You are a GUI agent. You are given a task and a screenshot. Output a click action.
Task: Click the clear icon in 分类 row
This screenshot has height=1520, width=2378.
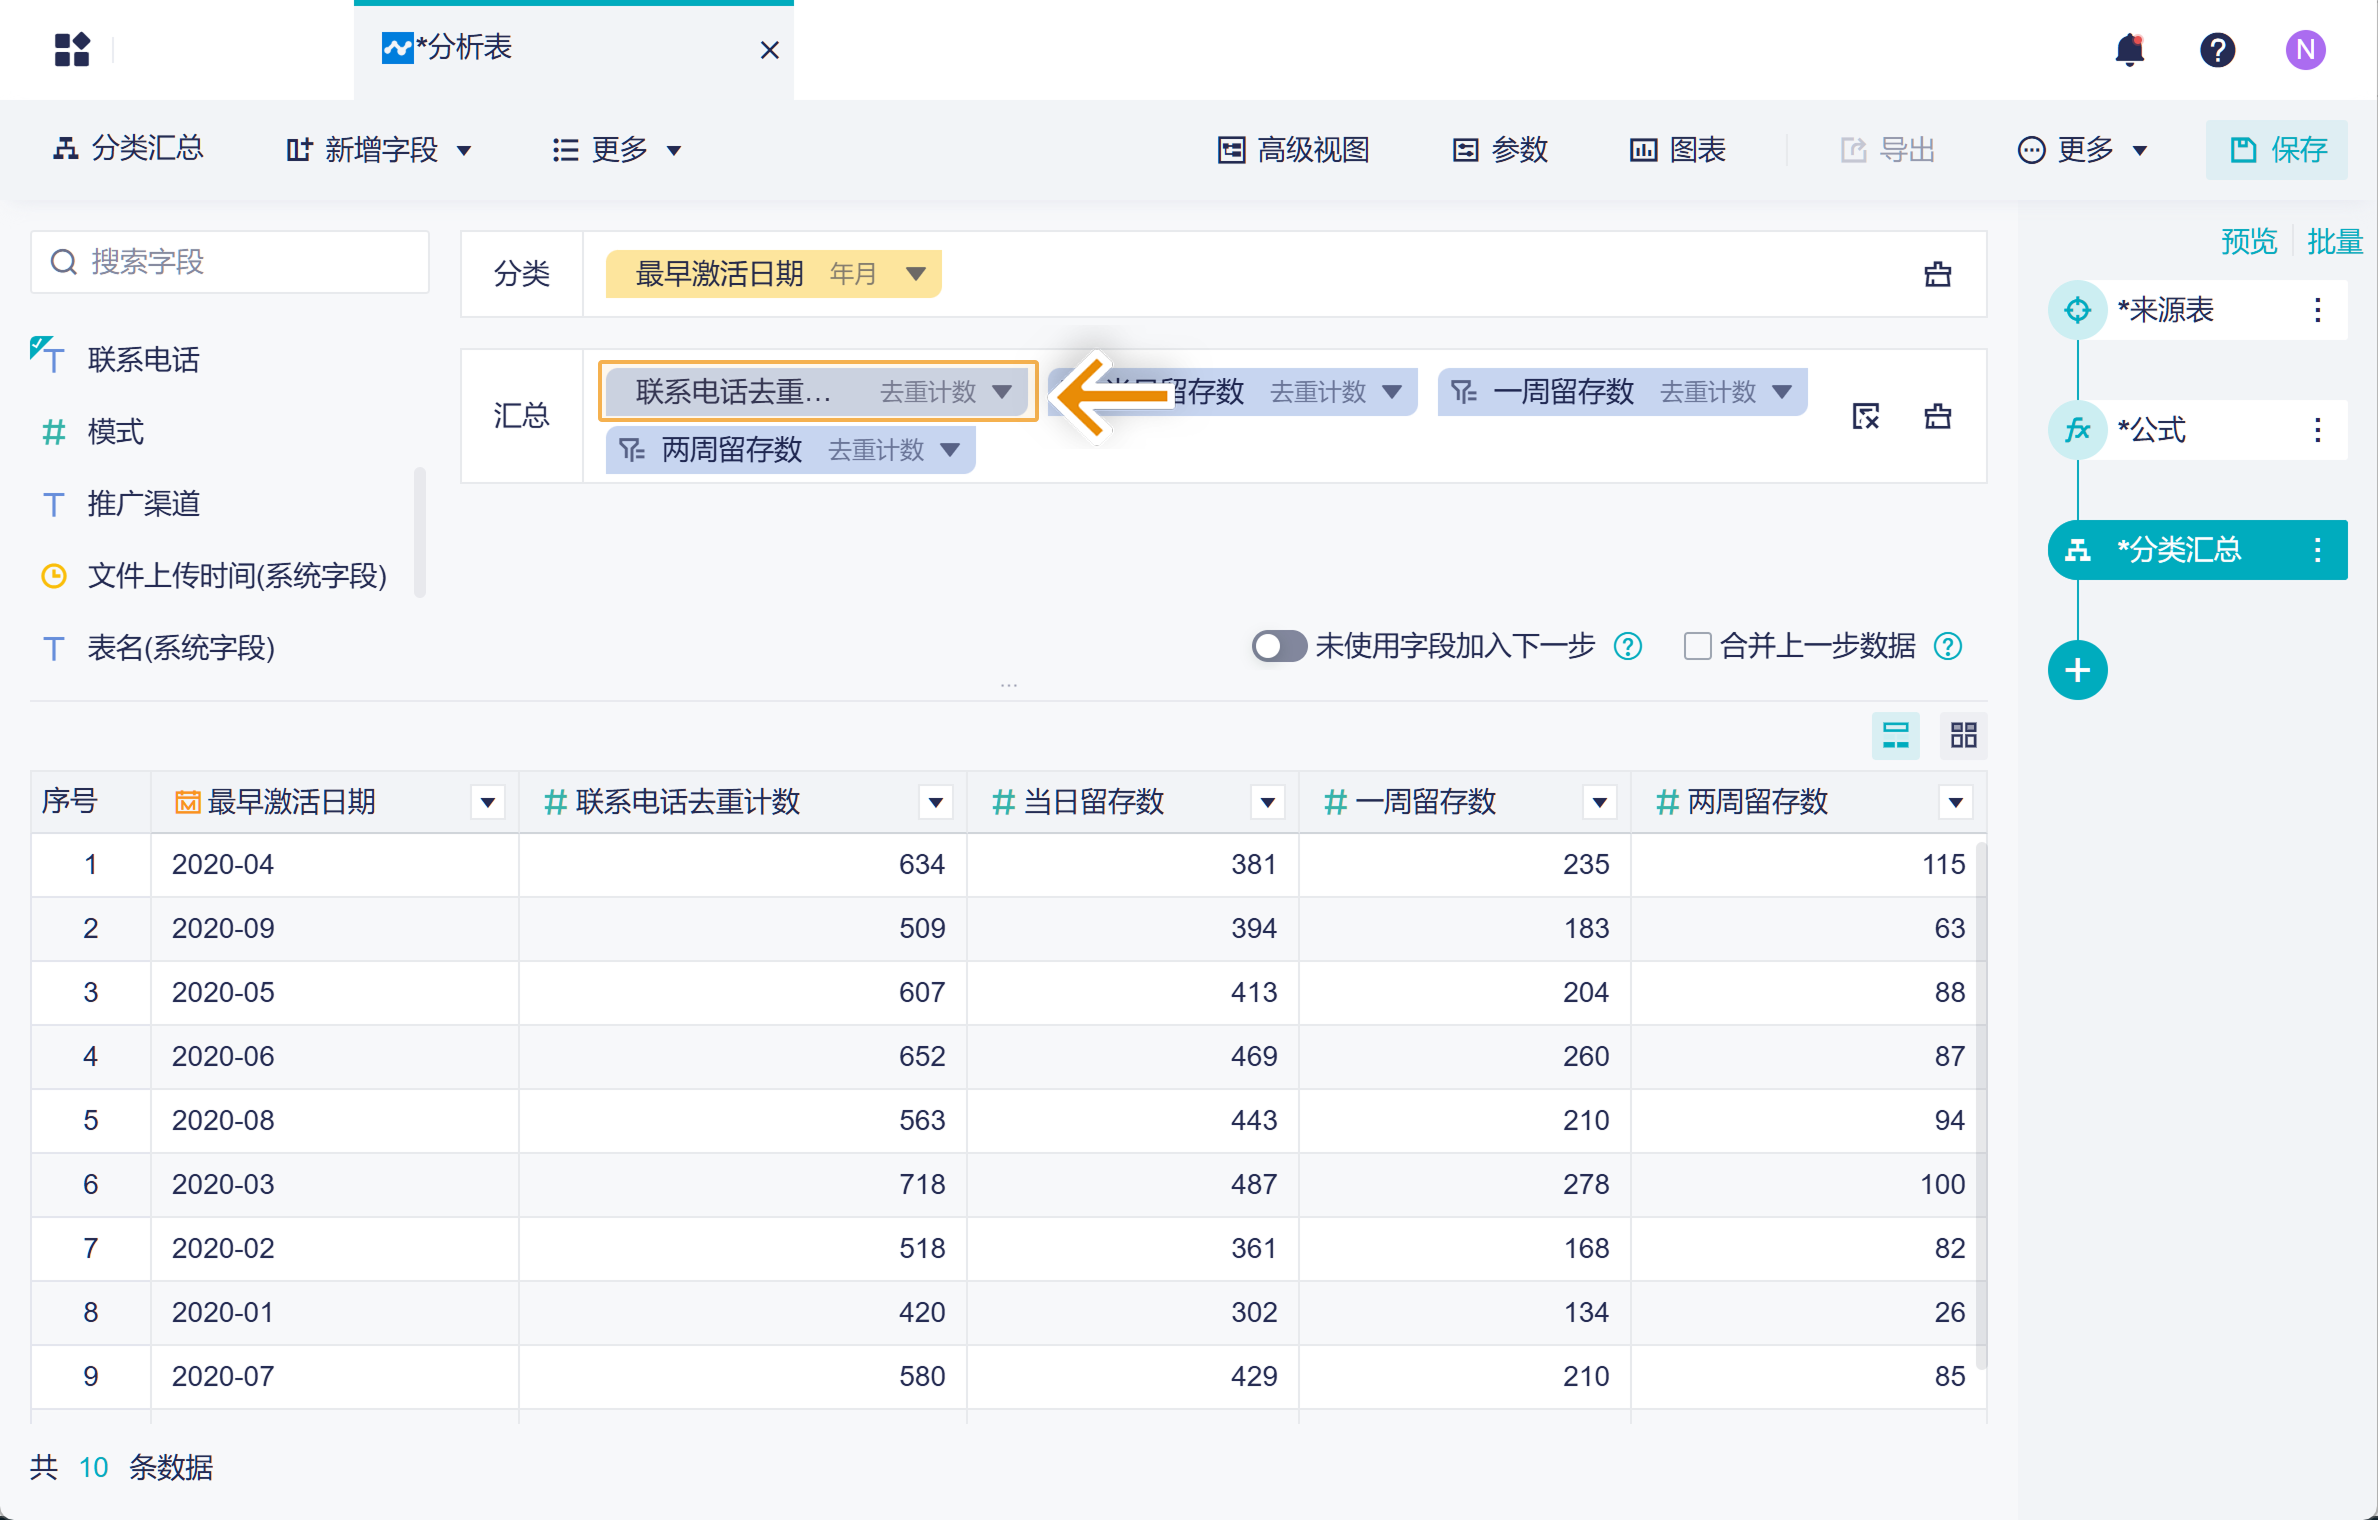tap(1937, 274)
